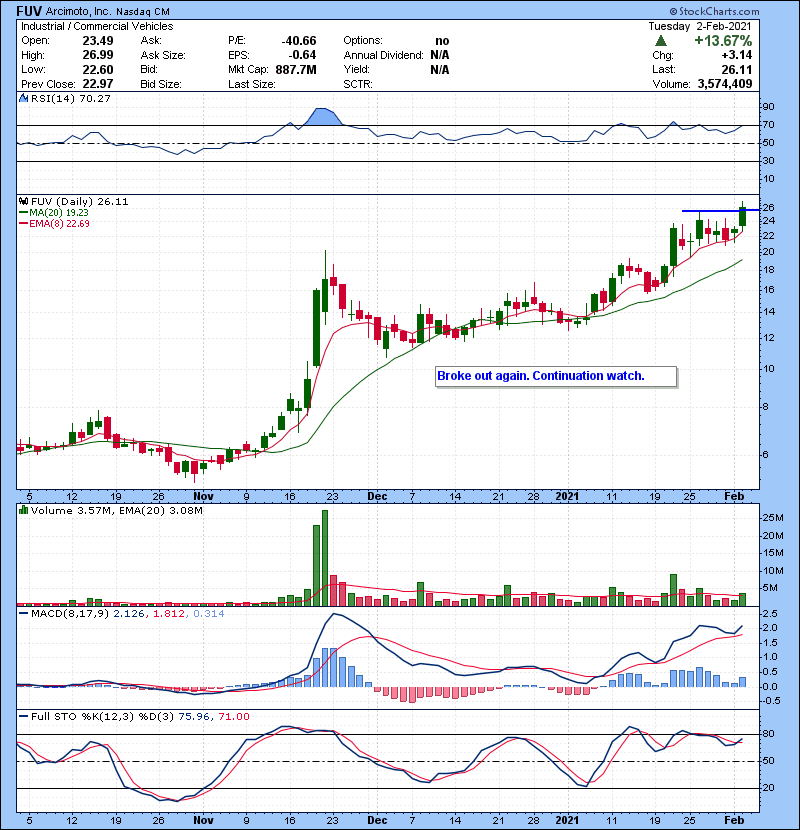
Task: Click the Last Size: label
Action: pyautogui.click(x=252, y=84)
